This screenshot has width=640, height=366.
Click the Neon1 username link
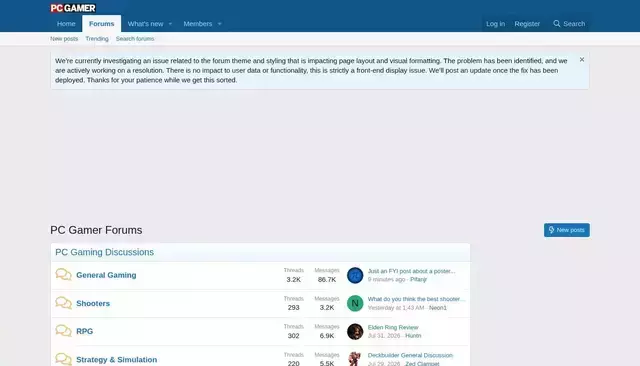click(438, 308)
